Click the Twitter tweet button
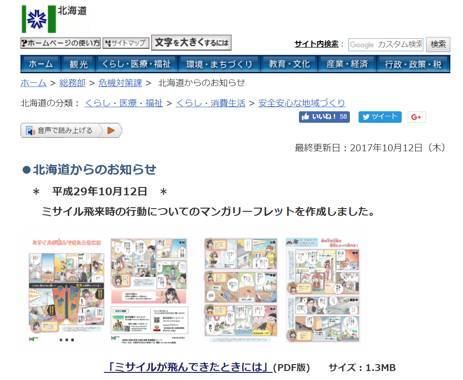 [380, 117]
